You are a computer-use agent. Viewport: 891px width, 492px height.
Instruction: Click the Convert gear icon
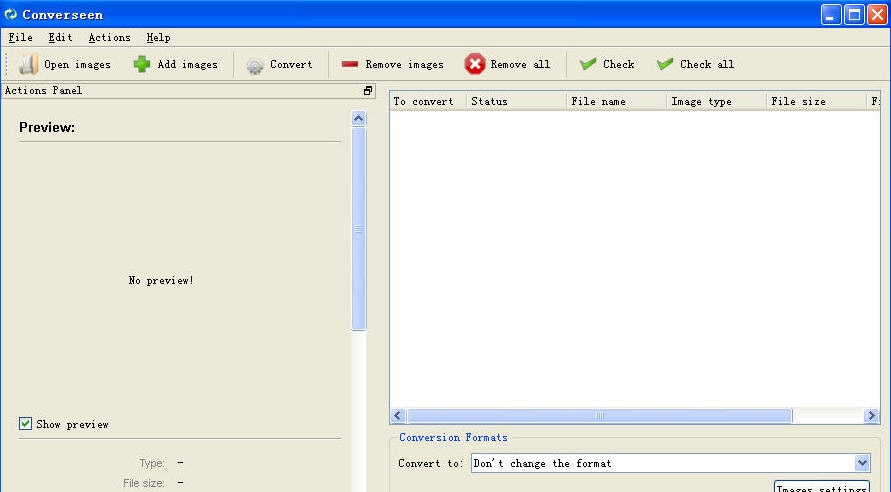tap(255, 65)
